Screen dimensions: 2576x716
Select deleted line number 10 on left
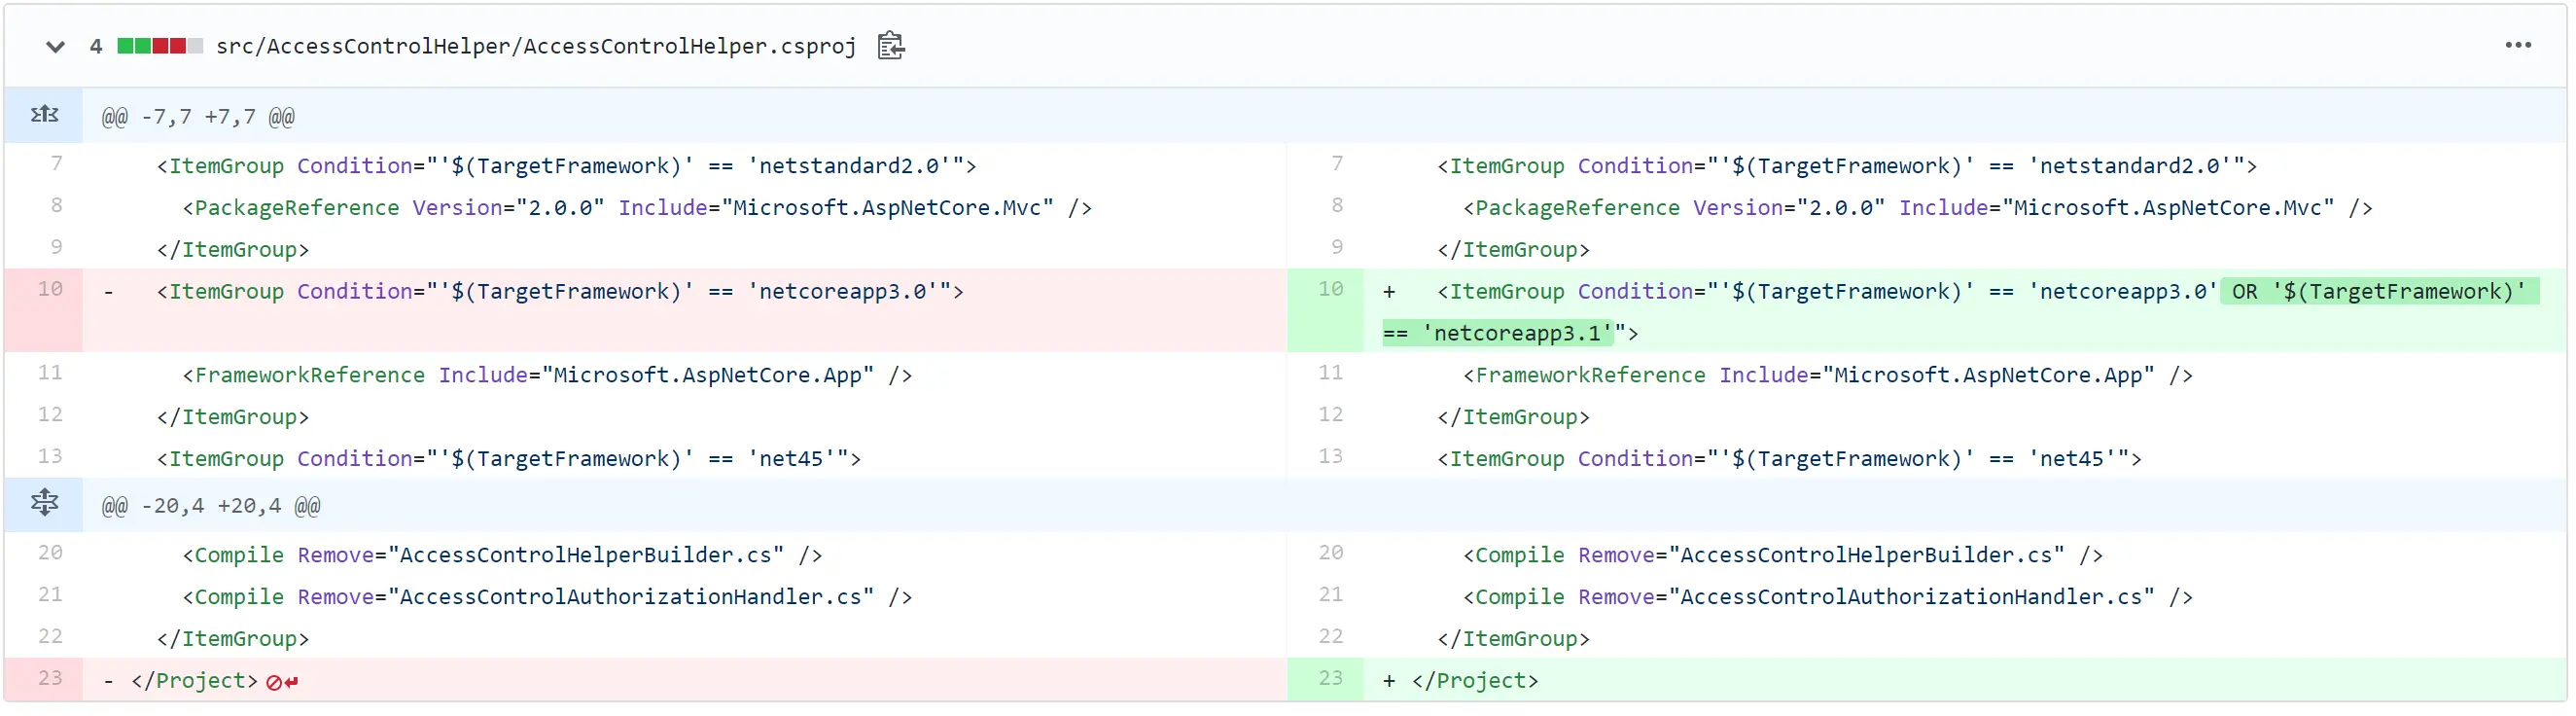click(x=50, y=290)
